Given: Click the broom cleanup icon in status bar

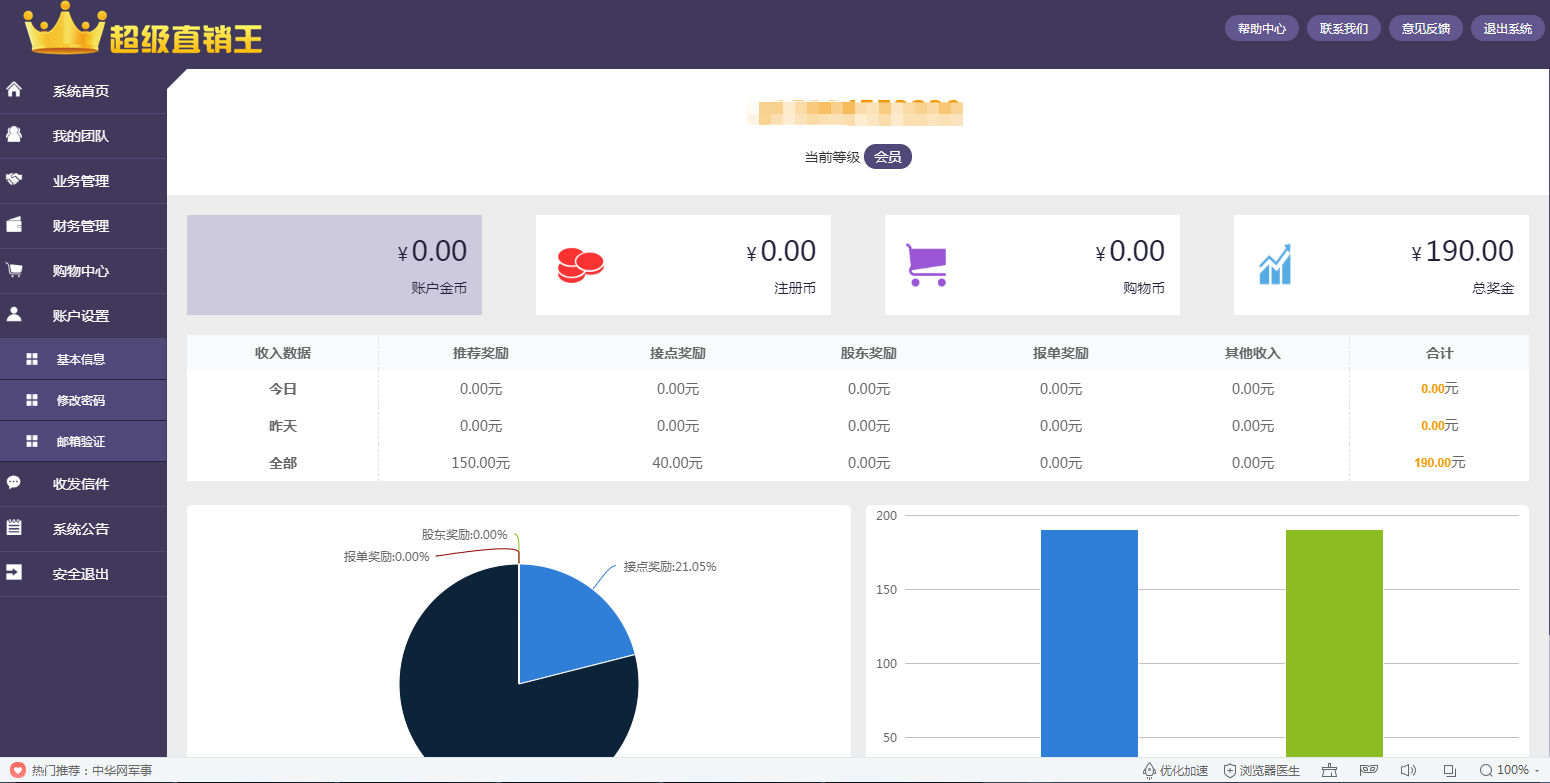Looking at the screenshot, I should pyautogui.click(x=1329, y=770).
